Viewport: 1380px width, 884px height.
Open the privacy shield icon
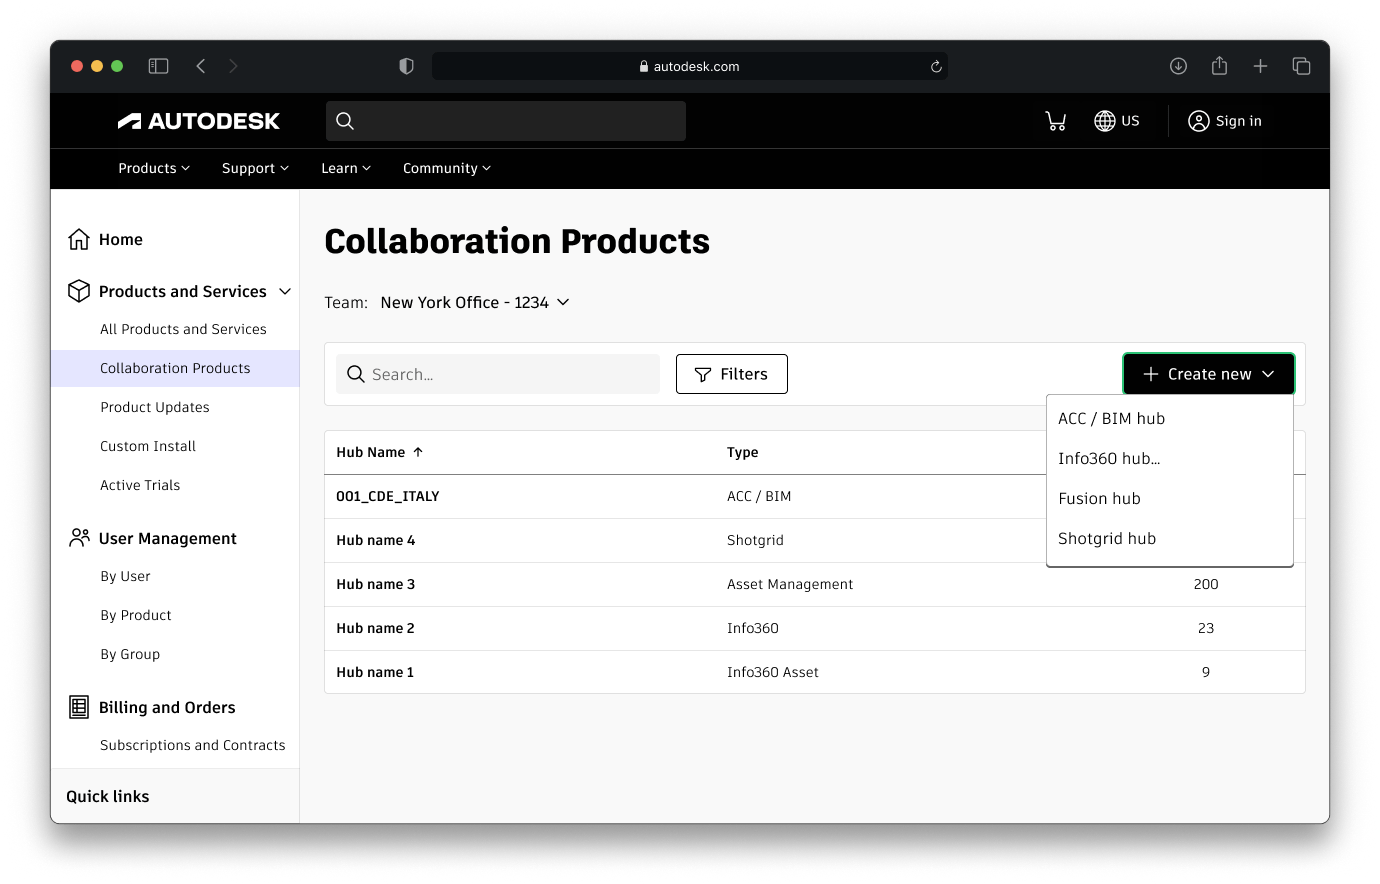(x=406, y=66)
